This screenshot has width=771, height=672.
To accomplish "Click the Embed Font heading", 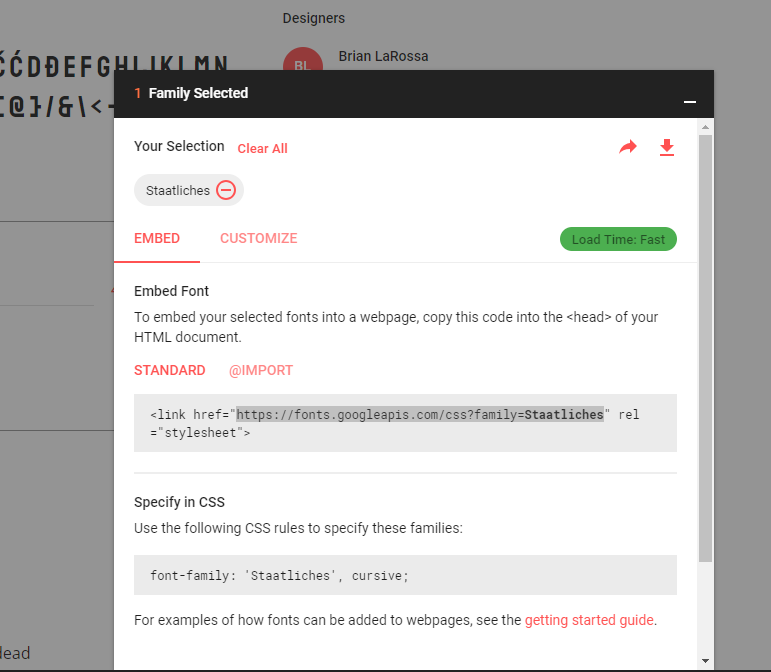I will point(171,291).
